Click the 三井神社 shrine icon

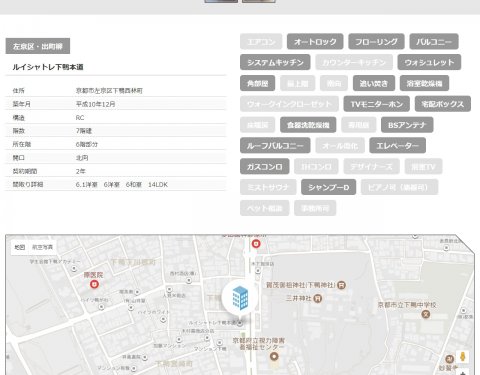(x=318, y=298)
